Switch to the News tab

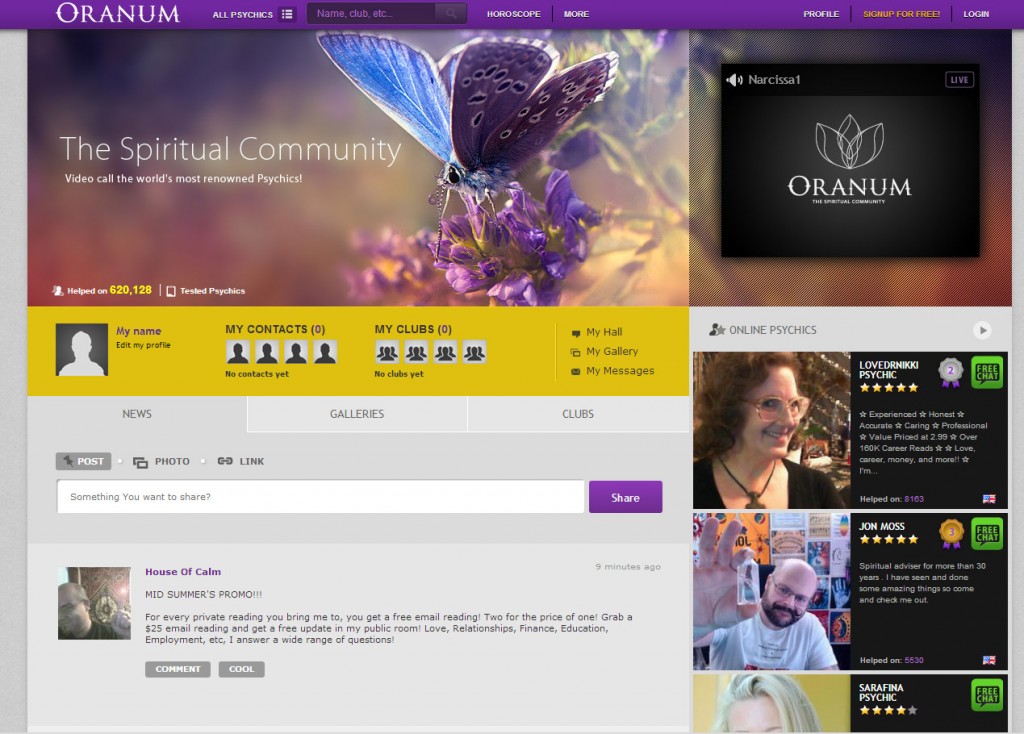(137, 414)
